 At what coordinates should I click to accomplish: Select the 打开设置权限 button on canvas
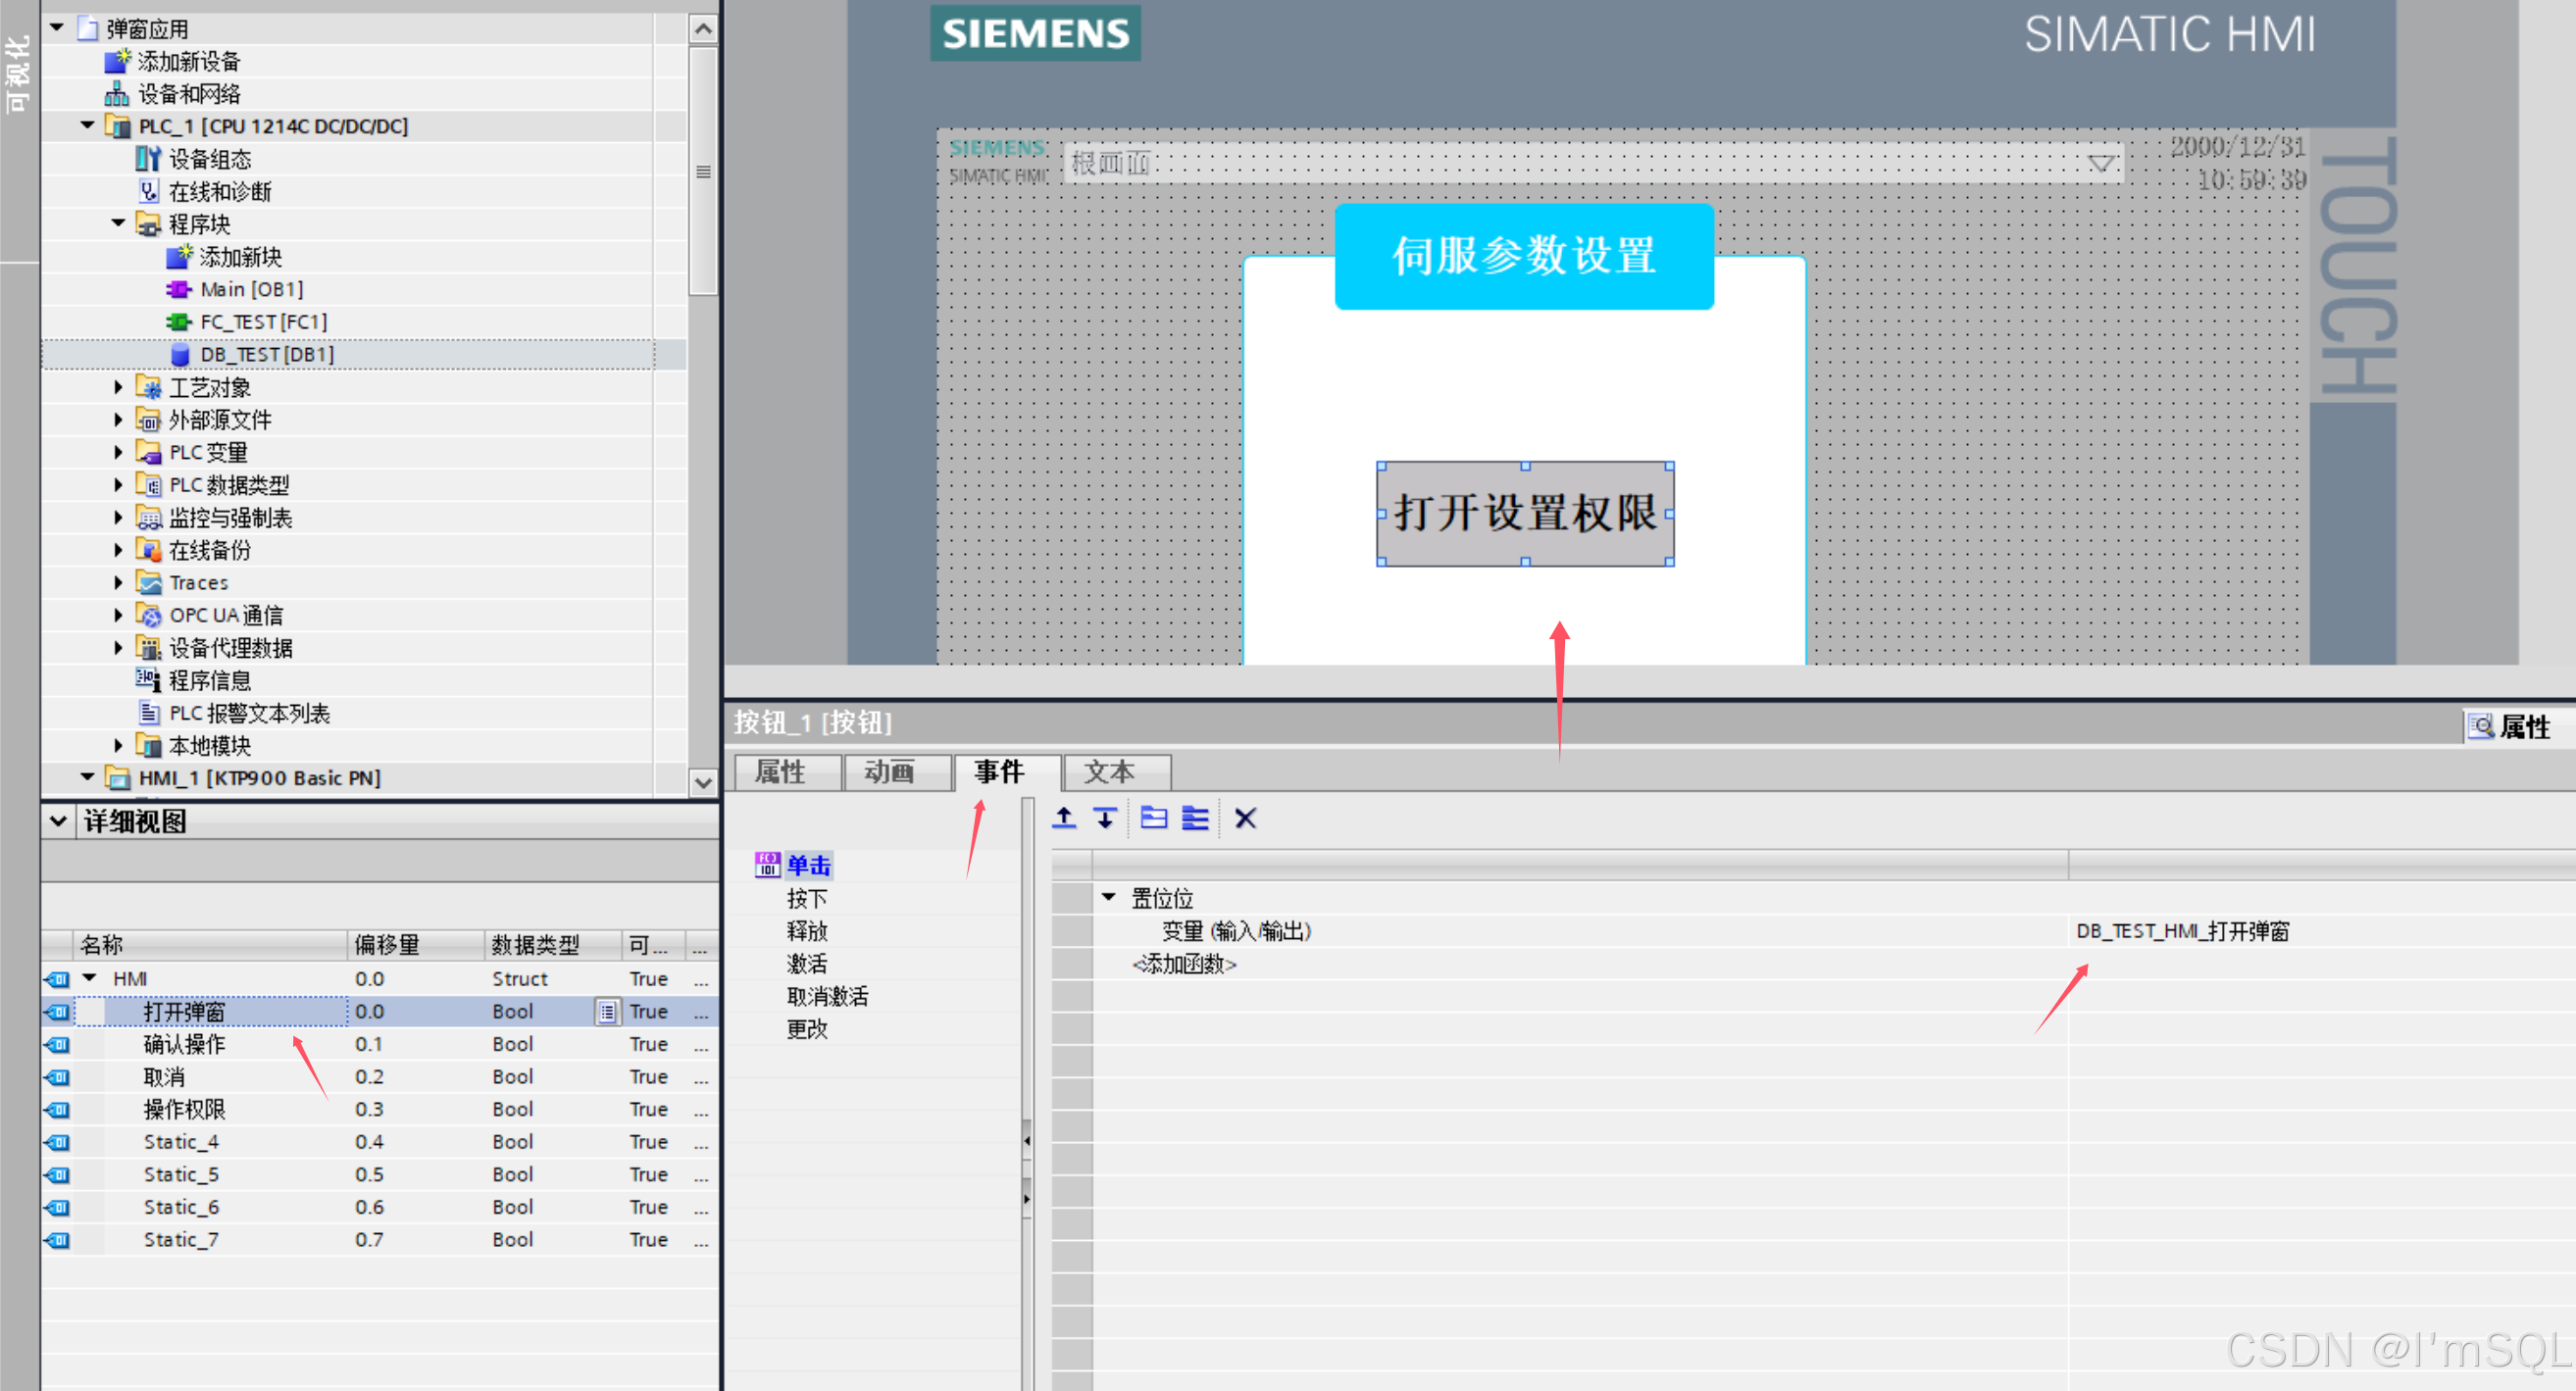tap(1524, 514)
